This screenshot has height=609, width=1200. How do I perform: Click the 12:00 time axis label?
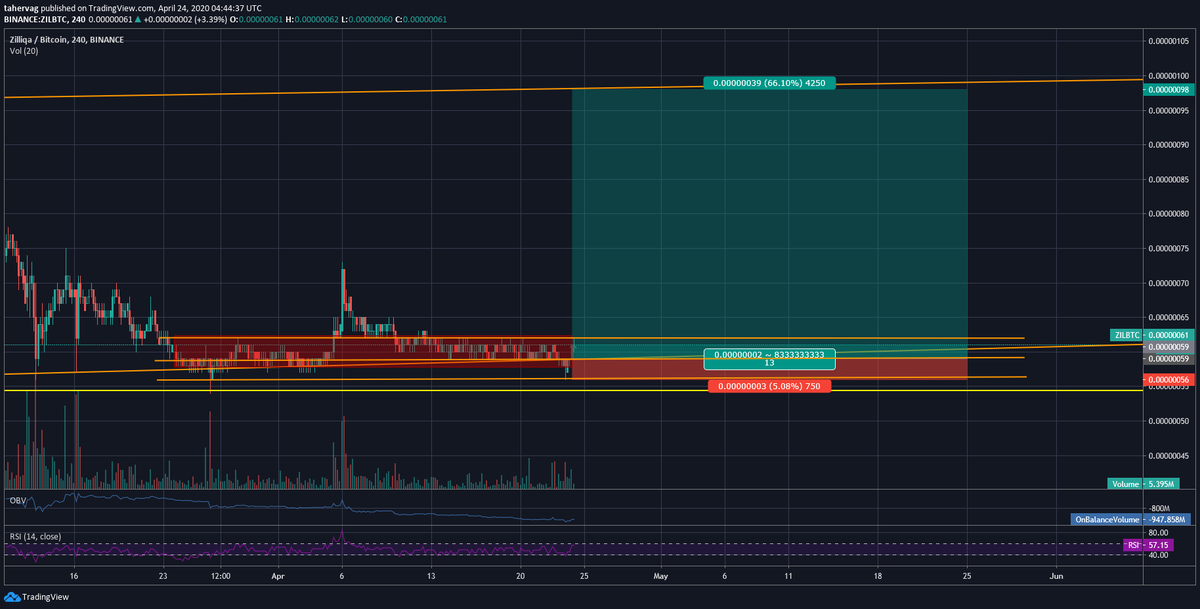tap(222, 577)
